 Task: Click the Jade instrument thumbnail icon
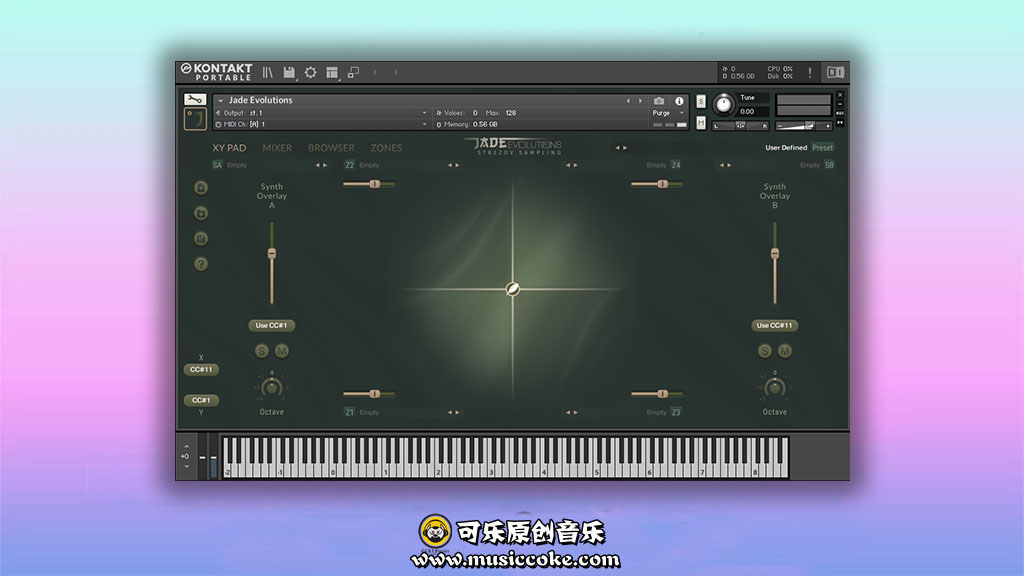(x=195, y=120)
